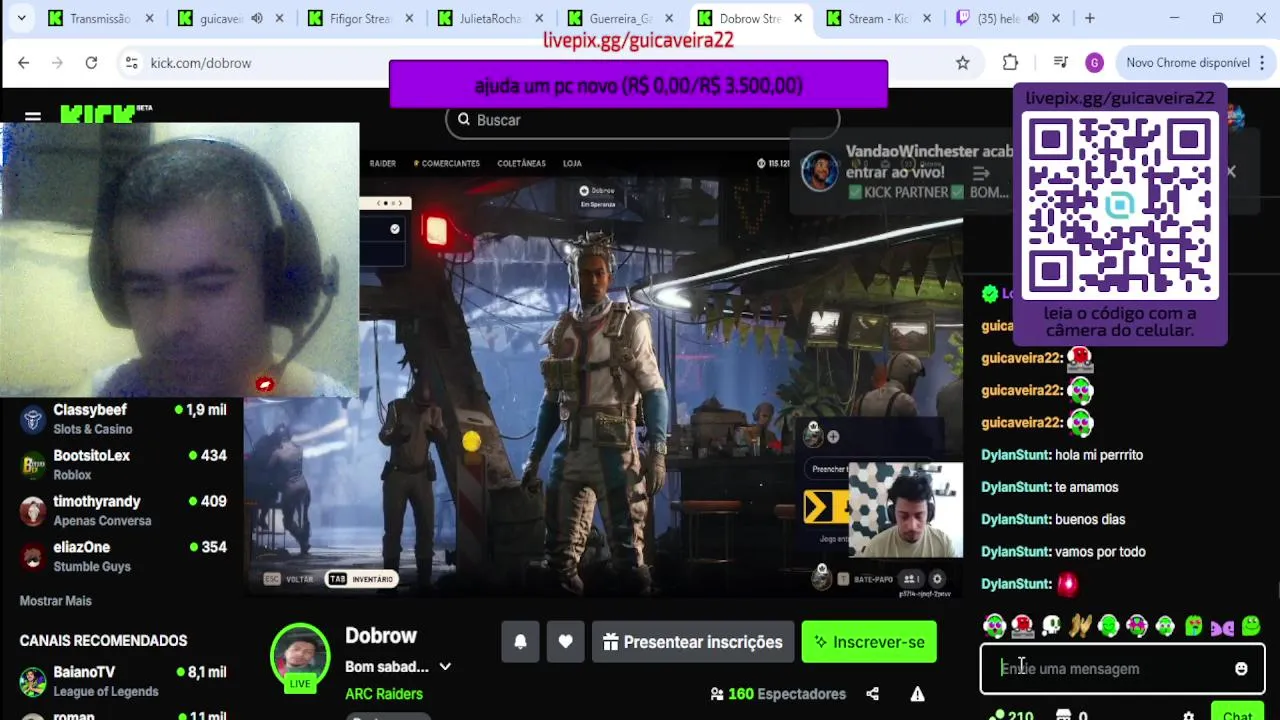Click Presentear inscrições button
Image resolution: width=1280 pixels, height=720 pixels.
pyautogui.click(x=693, y=642)
